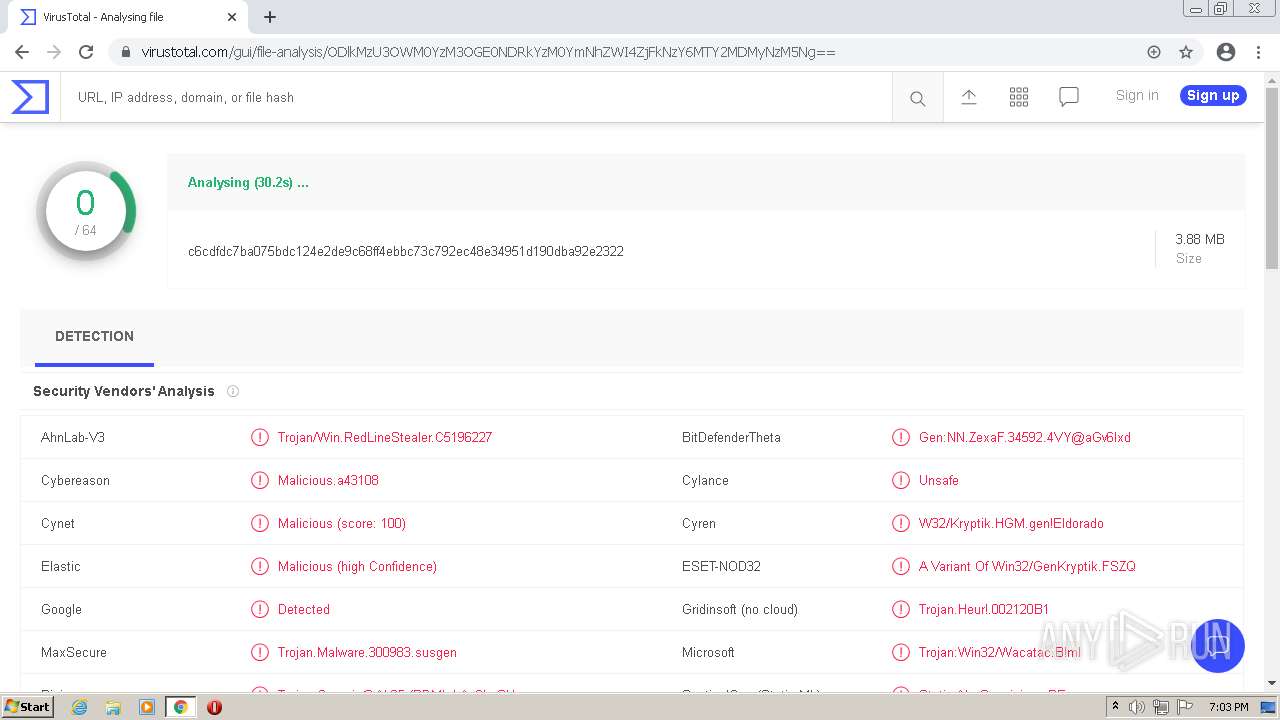
Task: Click the volume icon in system tray
Action: 1137,707
